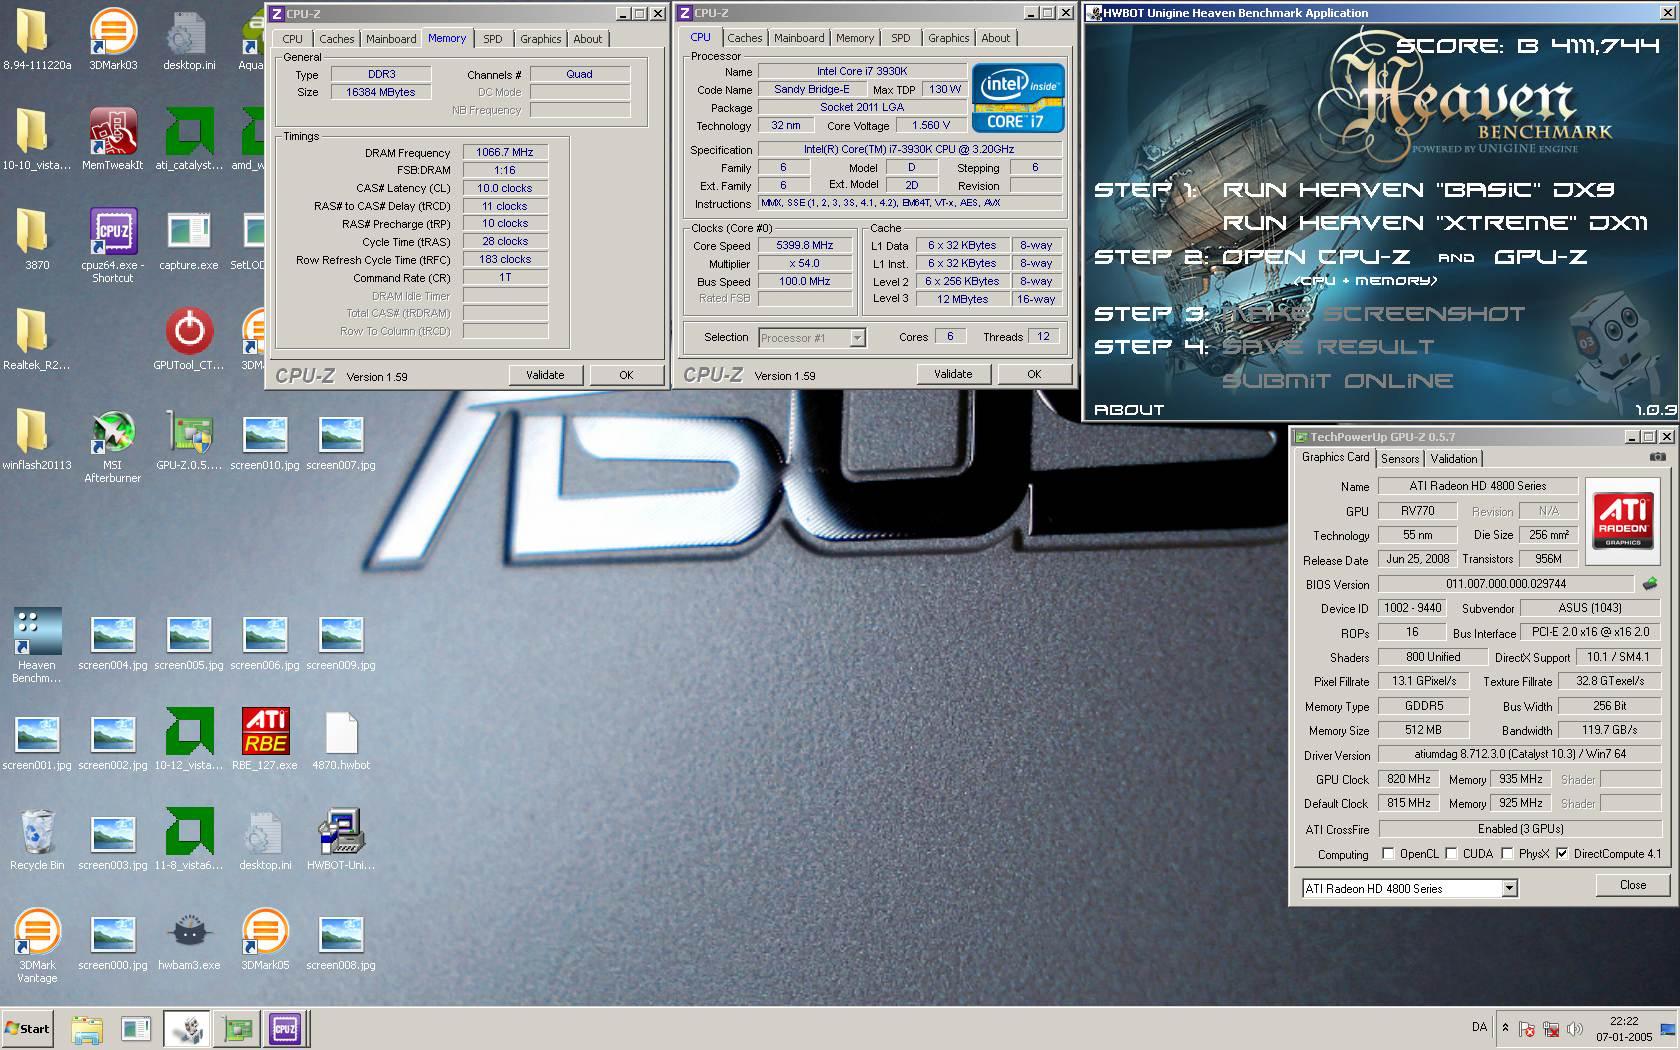Open GPU-Z.0.5 desktop icon
The width and height of the screenshot is (1680, 1050).
click(x=189, y=438)
